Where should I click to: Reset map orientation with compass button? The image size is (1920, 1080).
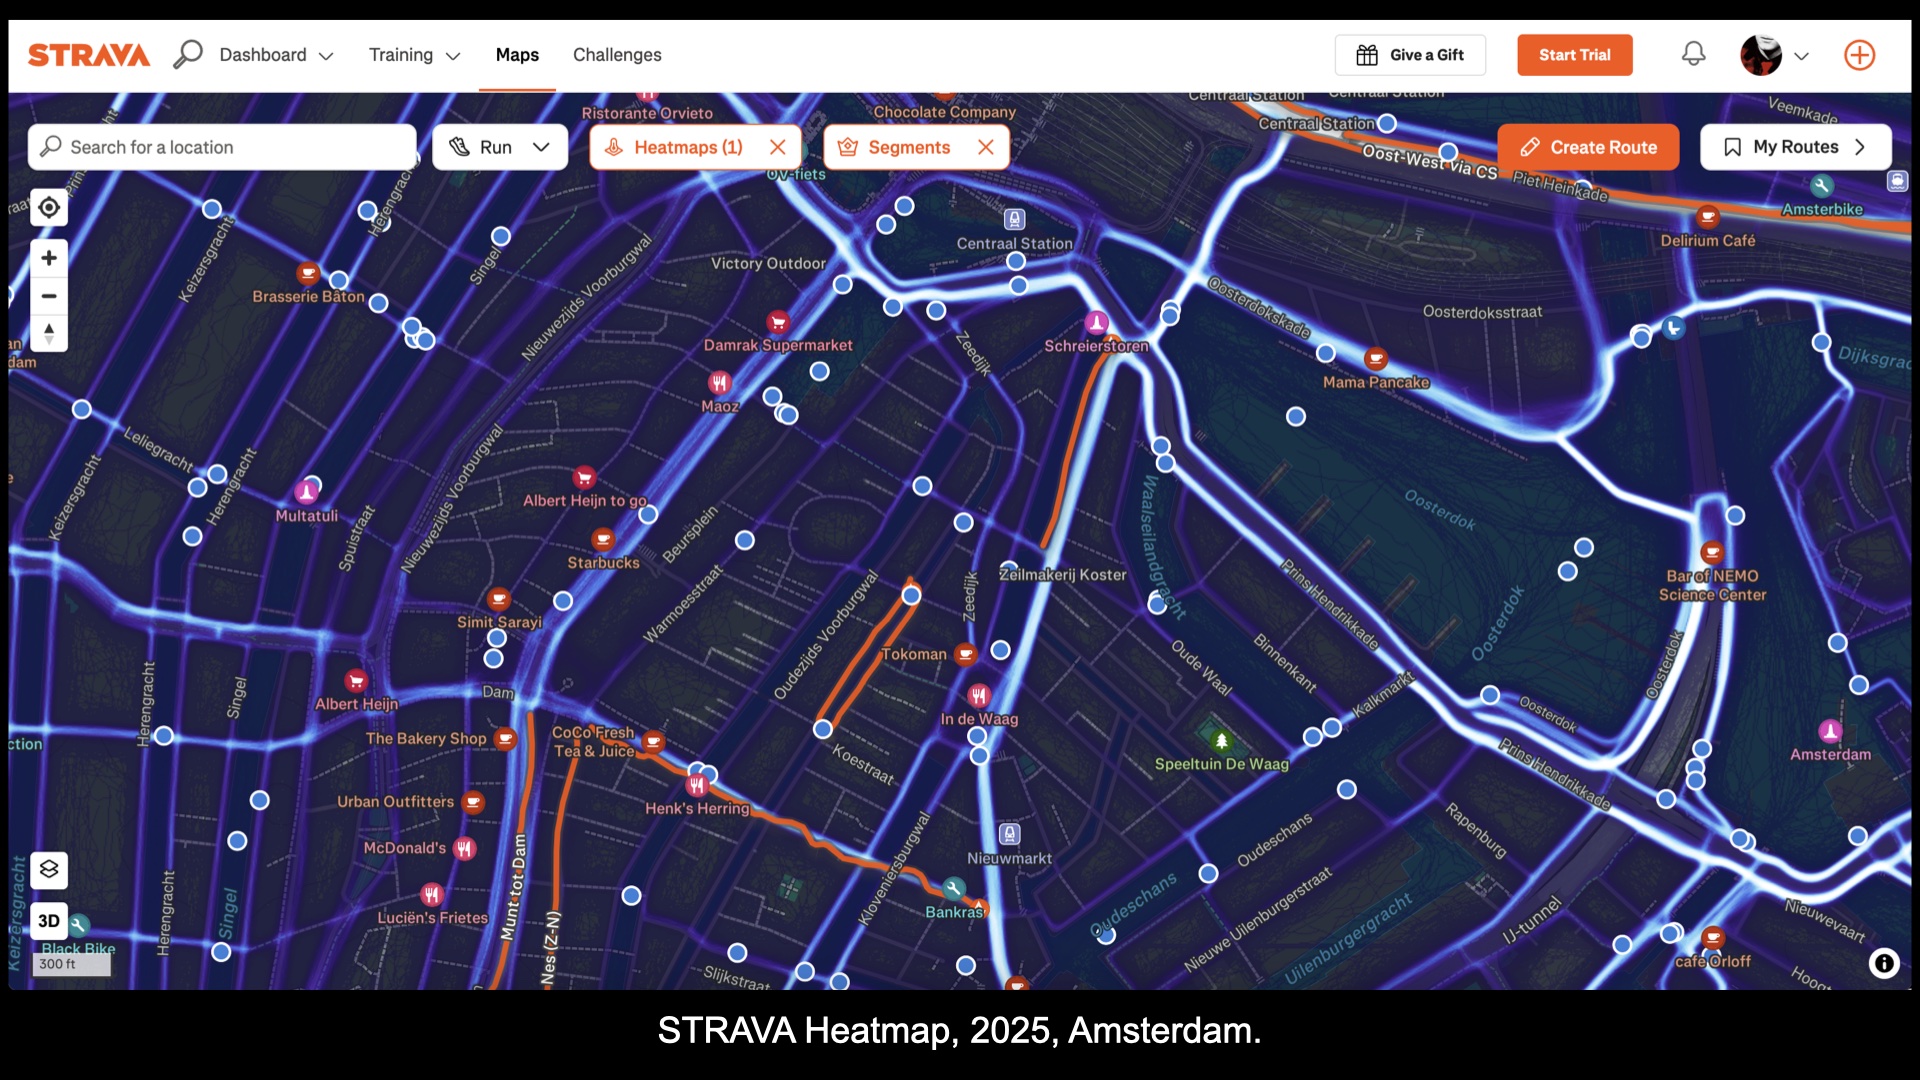click(49, 333)
